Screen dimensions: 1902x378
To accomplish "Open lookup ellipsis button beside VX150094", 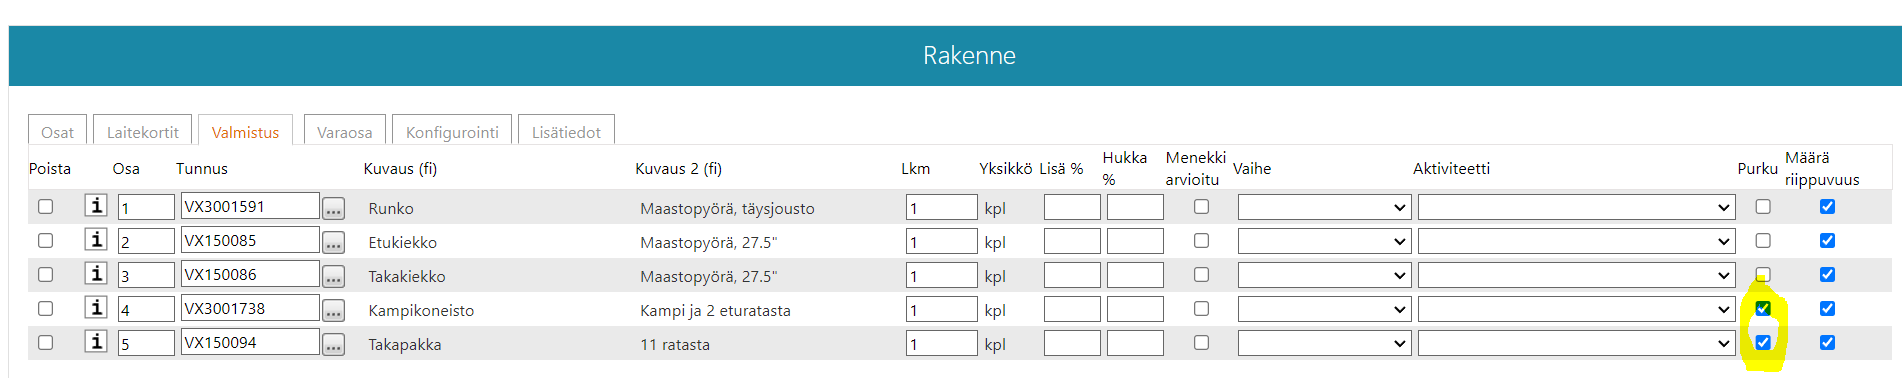I will (x=334, y=344).
